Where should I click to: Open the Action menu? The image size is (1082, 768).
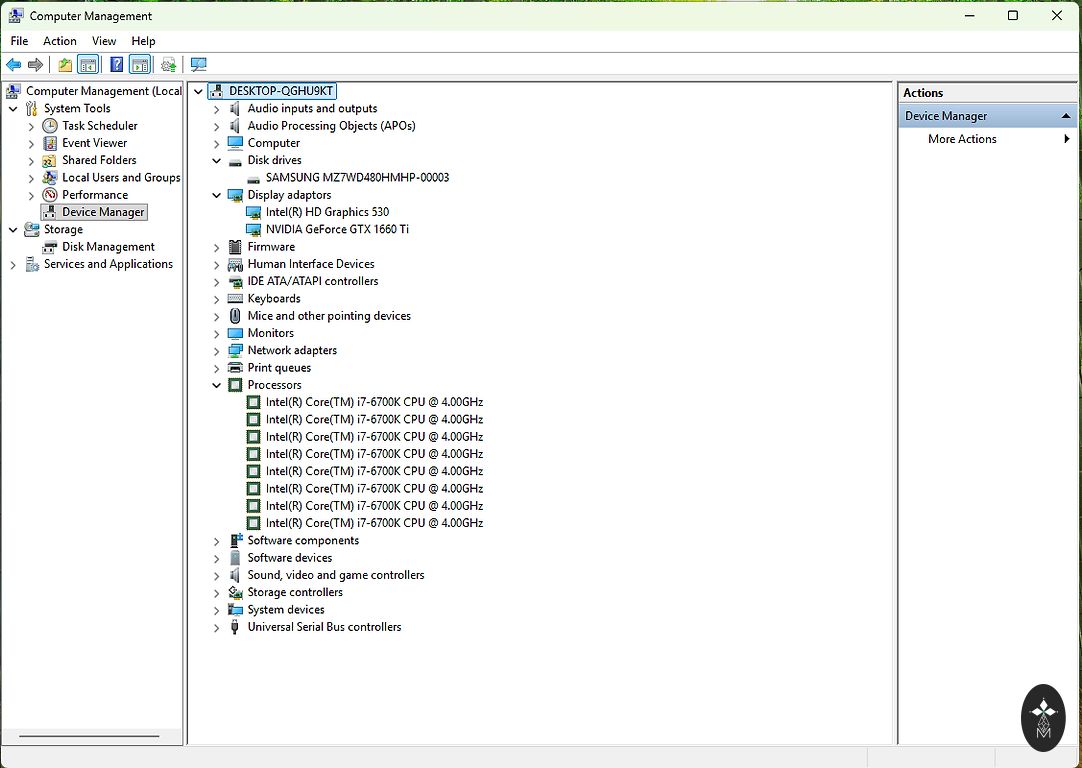59,41
